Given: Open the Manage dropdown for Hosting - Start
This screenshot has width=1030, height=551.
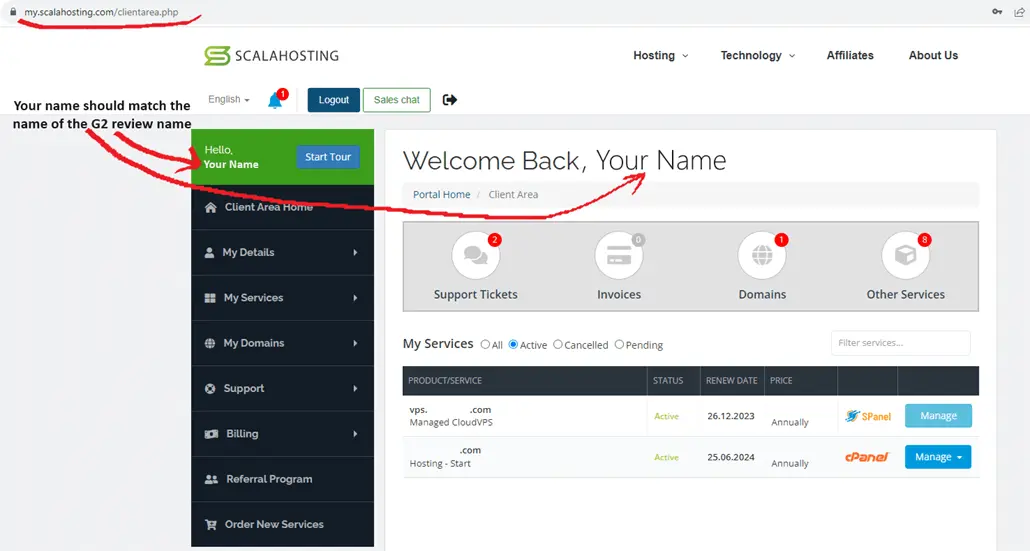Looking at the screenshot, I should pos(937,457).
